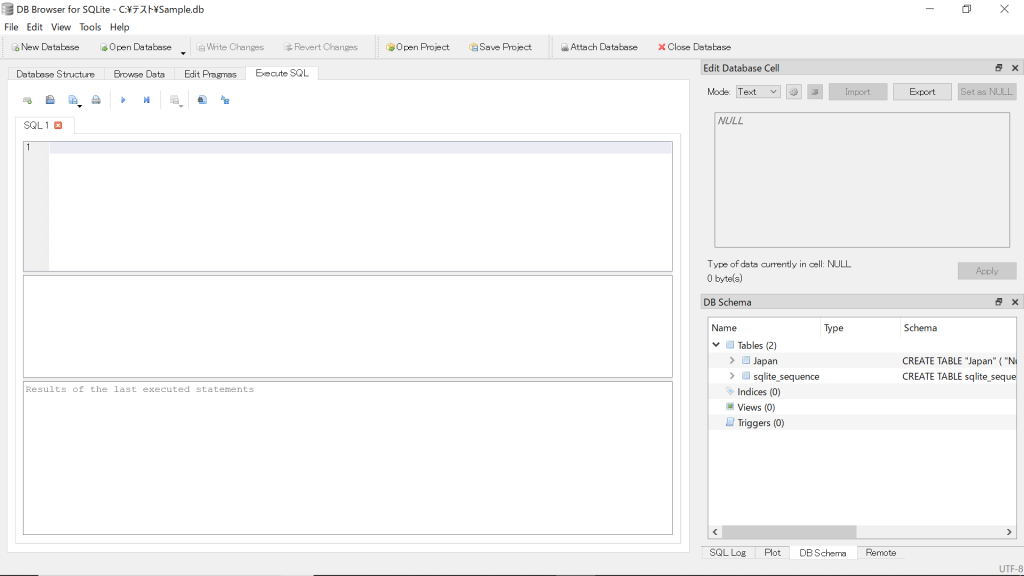Click New Database toolbar button
Image resolution: width=1024 pixels, height=576 pixels.
pyautogui.click(x=45, y=47)
